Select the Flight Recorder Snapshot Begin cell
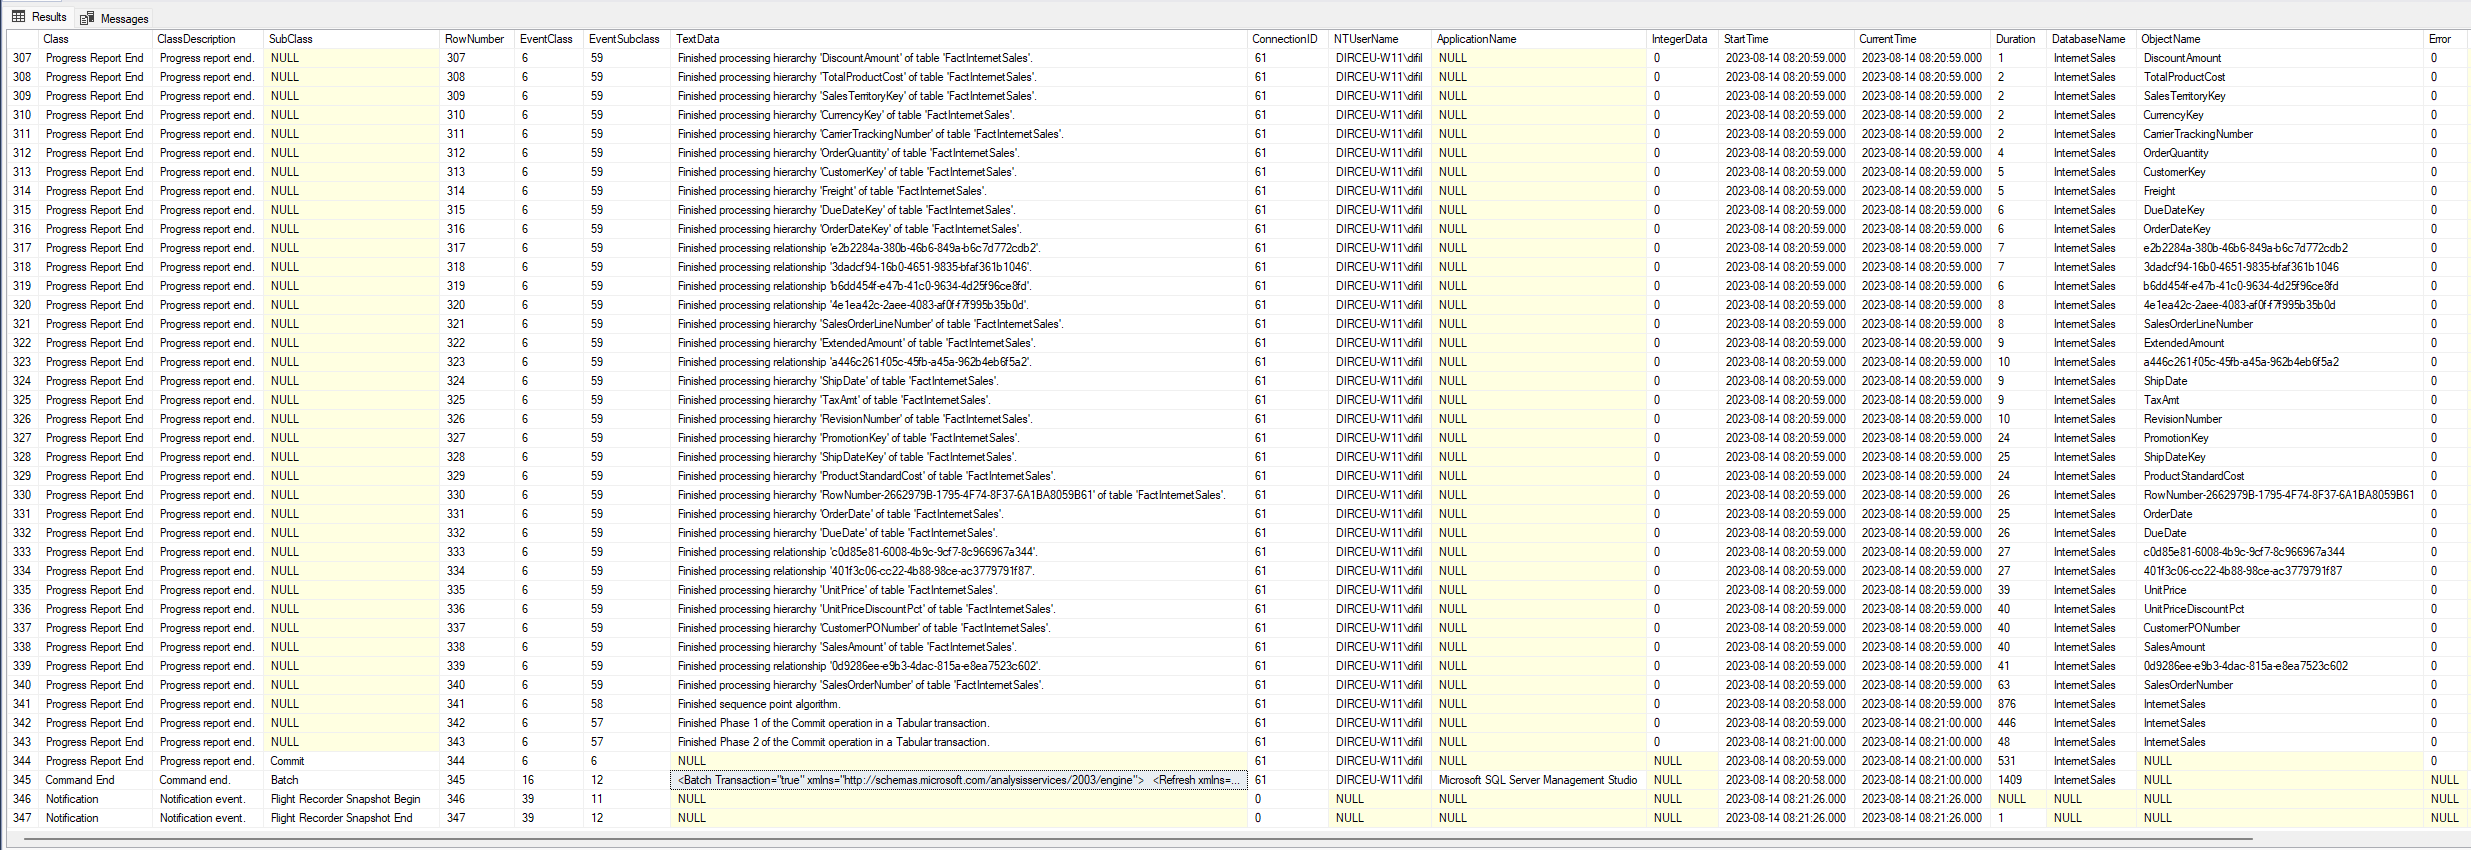The width and height of the screenshot is (2471, 850). [345, 799]
